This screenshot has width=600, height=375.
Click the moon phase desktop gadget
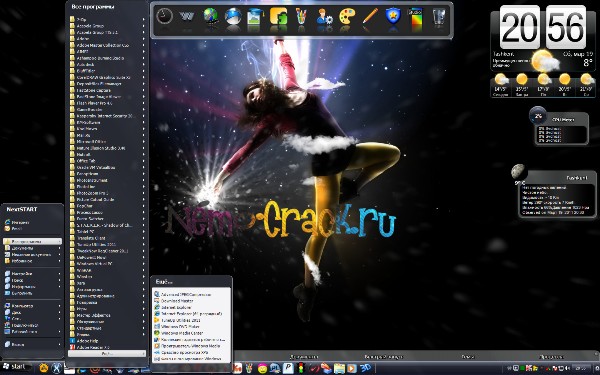coord(518,171)
